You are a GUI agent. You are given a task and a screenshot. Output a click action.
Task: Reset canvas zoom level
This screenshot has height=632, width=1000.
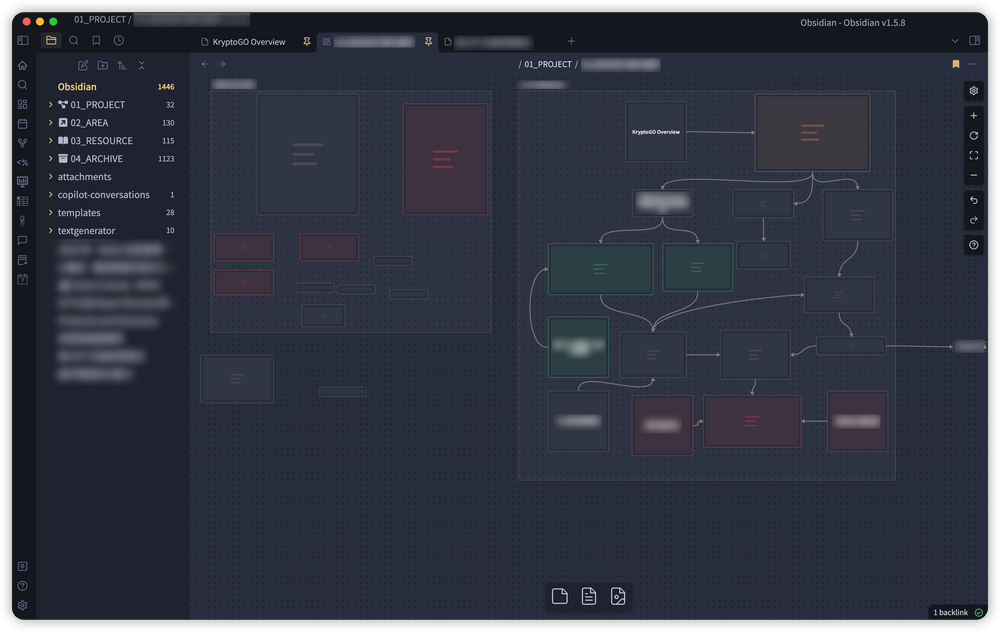974,136
